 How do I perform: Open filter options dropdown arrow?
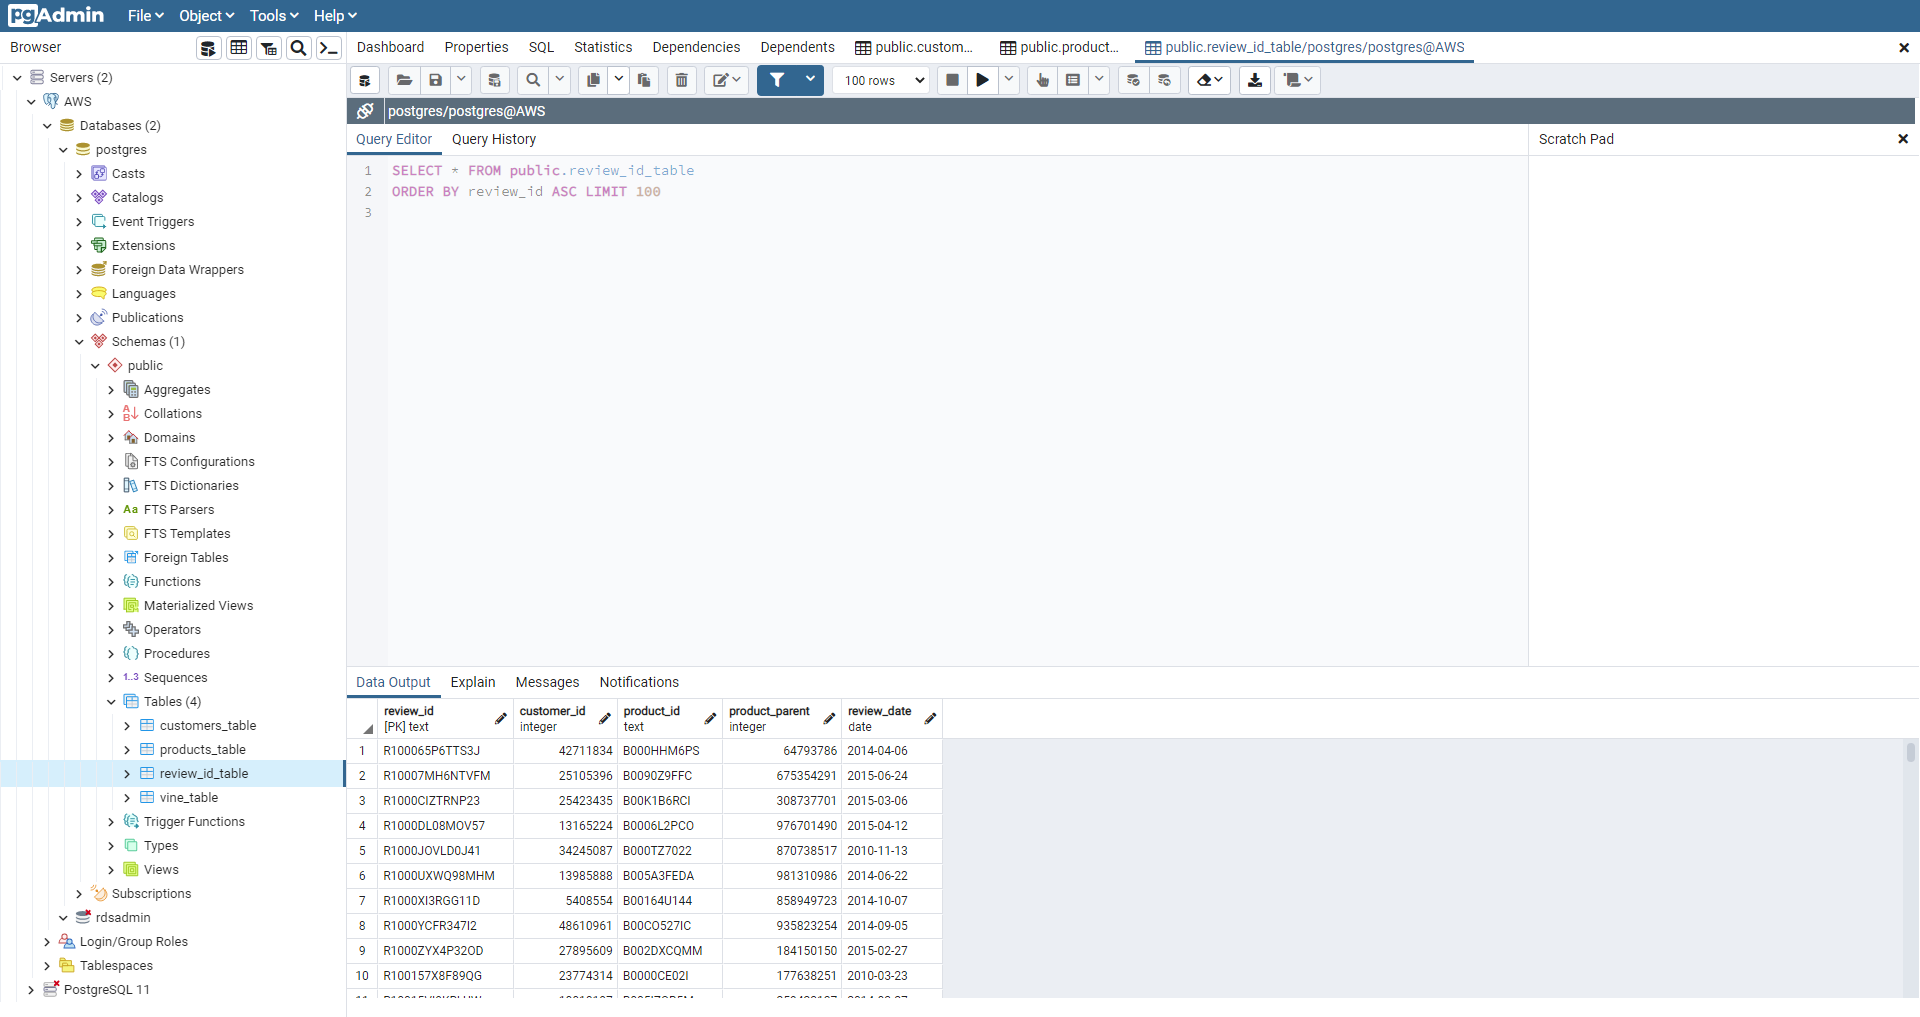pyautogui.click(x=810, y=80)
